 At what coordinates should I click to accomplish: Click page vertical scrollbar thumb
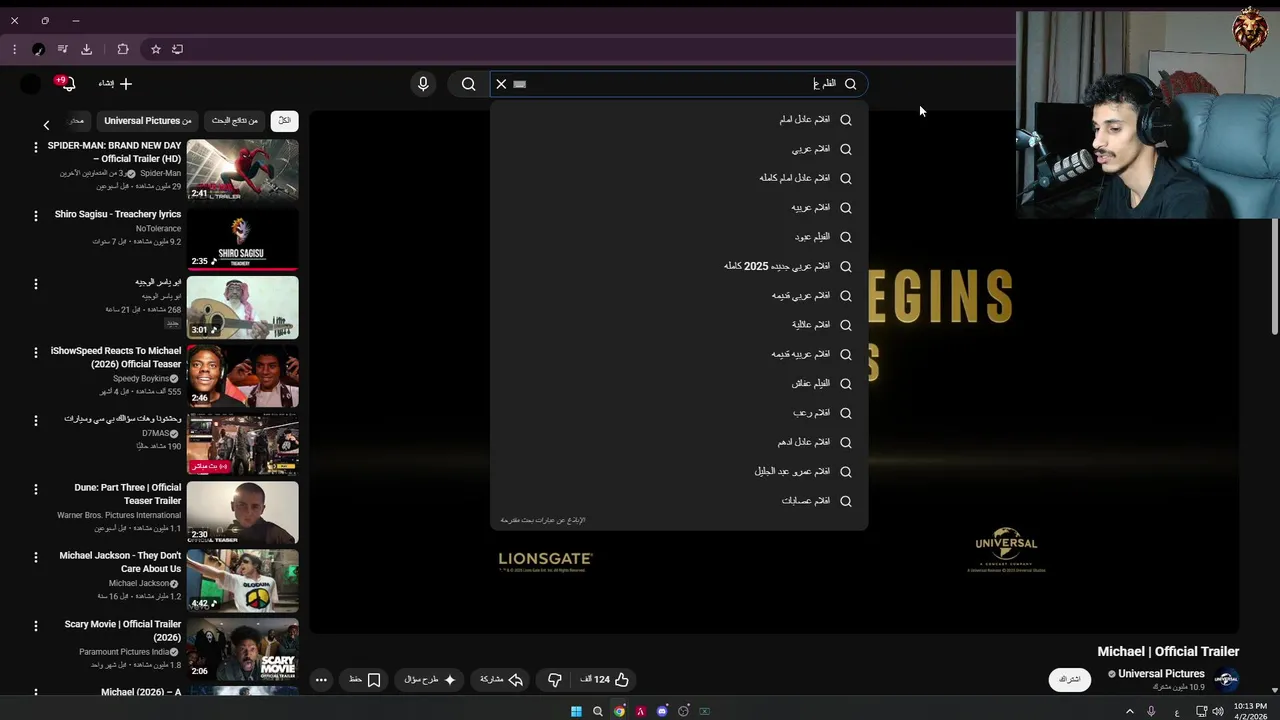tap(1275, 278)
